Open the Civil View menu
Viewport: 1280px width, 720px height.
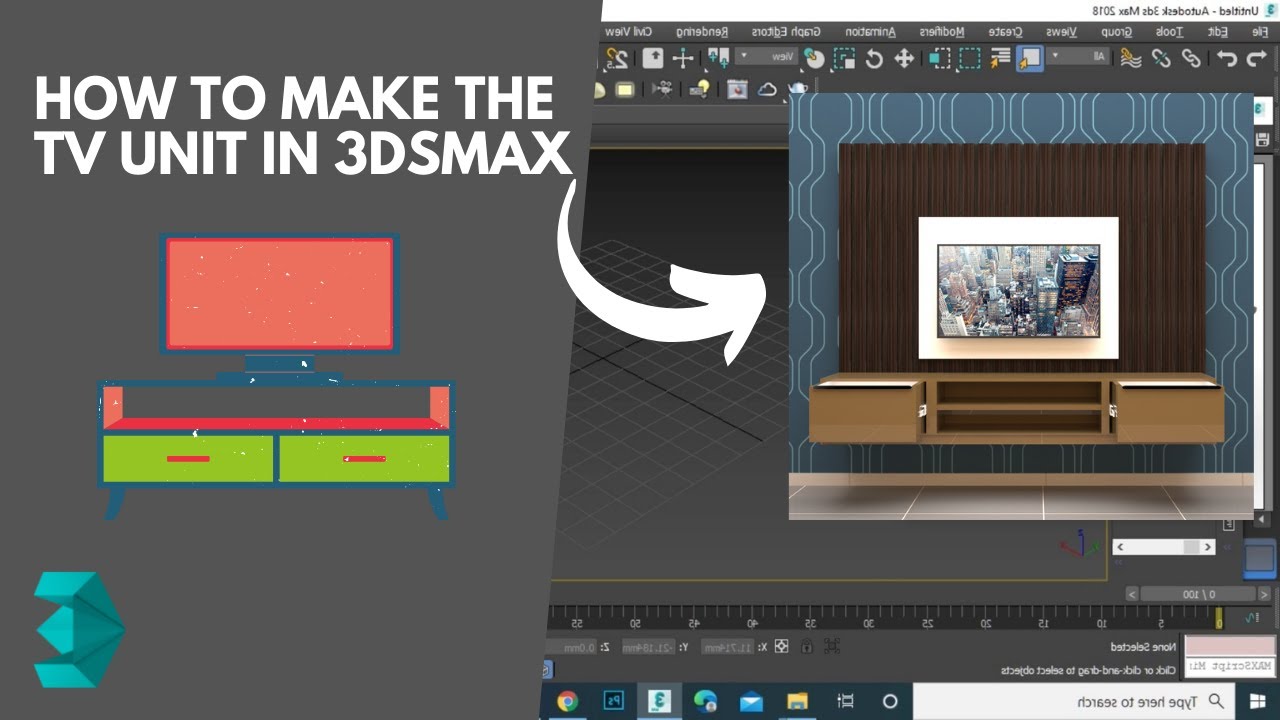pos(628,32)
